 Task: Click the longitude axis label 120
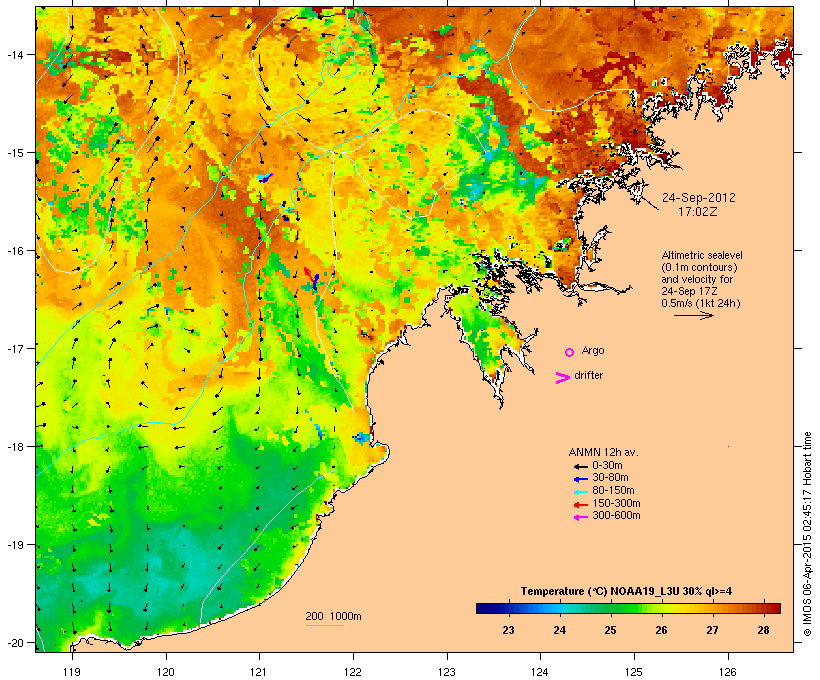[166, 672]
